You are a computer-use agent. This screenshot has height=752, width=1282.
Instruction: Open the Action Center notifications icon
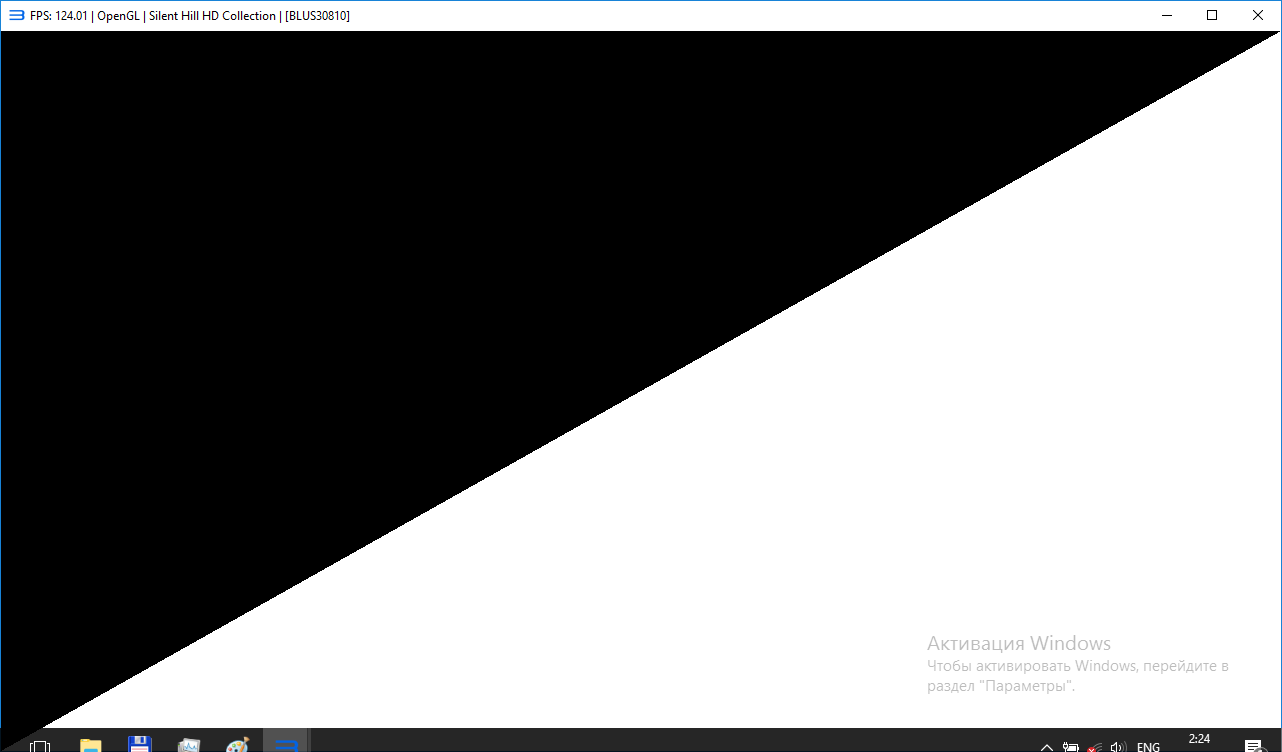(1253, 746)
